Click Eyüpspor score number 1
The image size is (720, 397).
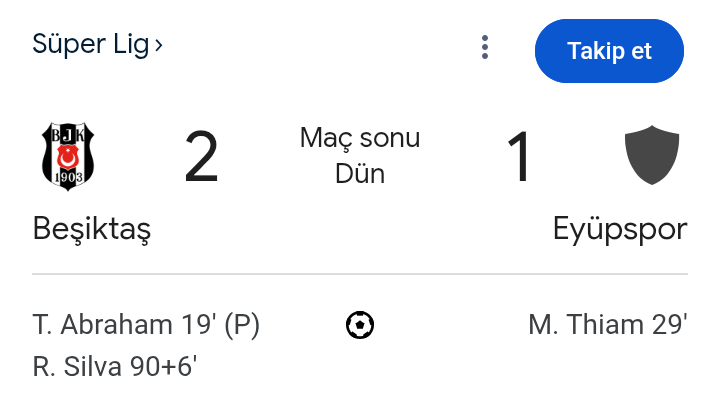click(519, 157)
